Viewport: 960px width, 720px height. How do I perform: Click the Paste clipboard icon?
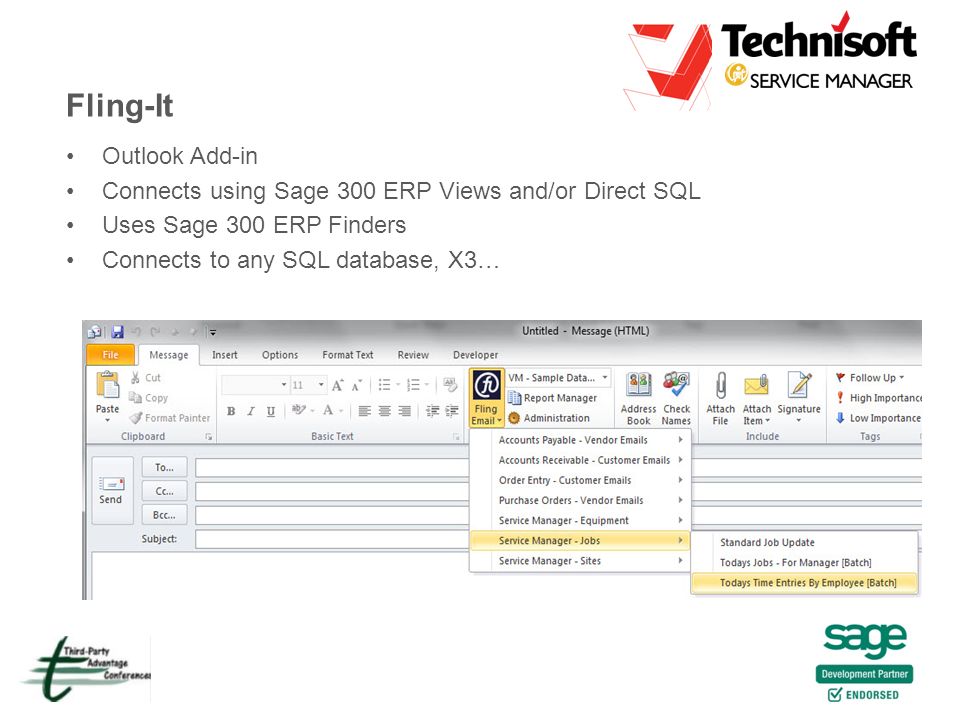(108, 385)
